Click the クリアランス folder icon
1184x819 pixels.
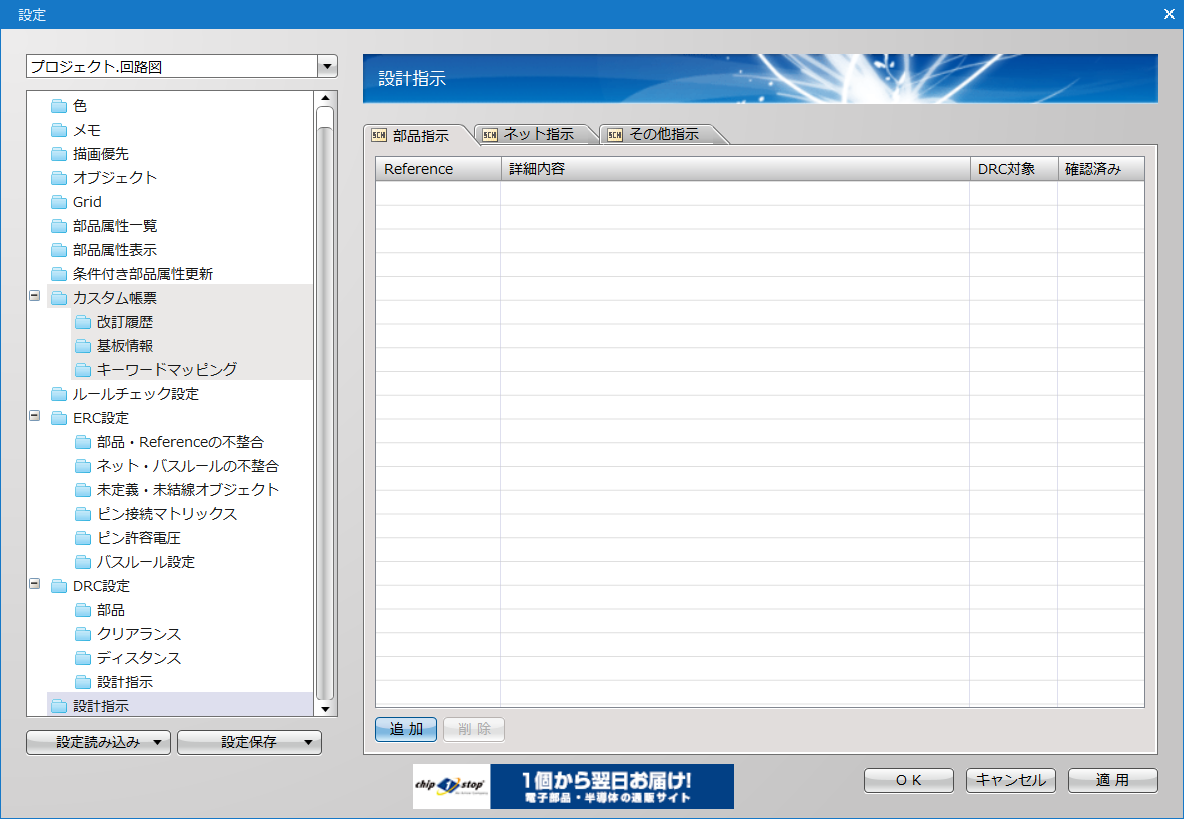(83, 634)
